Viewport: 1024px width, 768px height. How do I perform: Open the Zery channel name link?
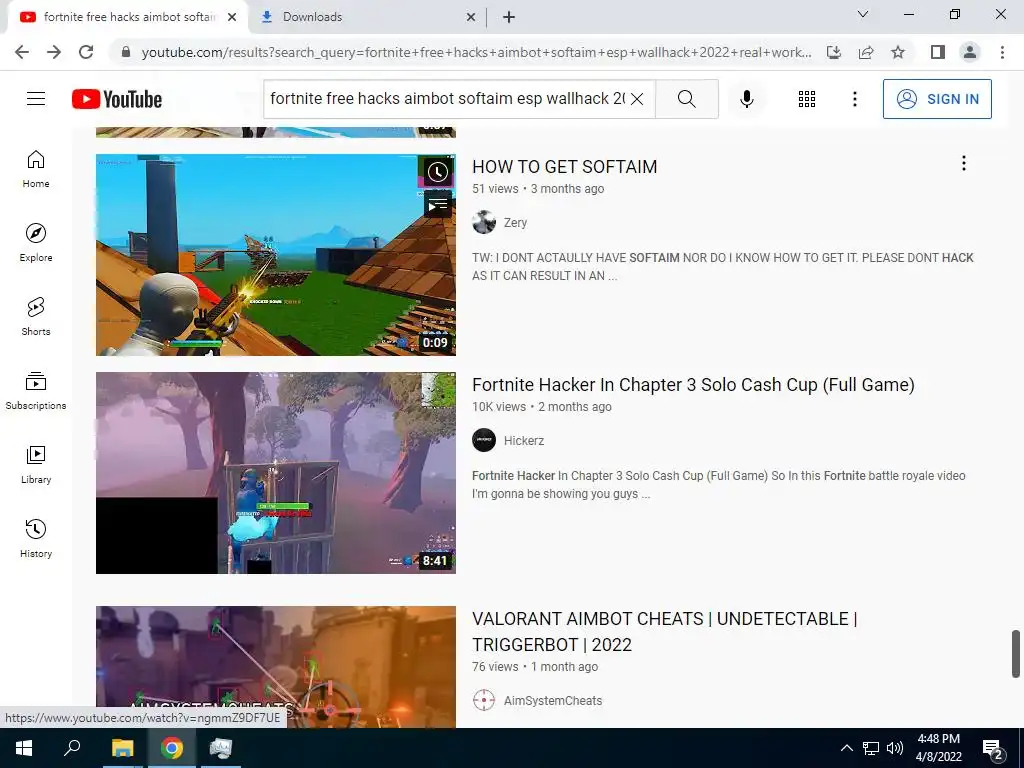pos(515,223)
